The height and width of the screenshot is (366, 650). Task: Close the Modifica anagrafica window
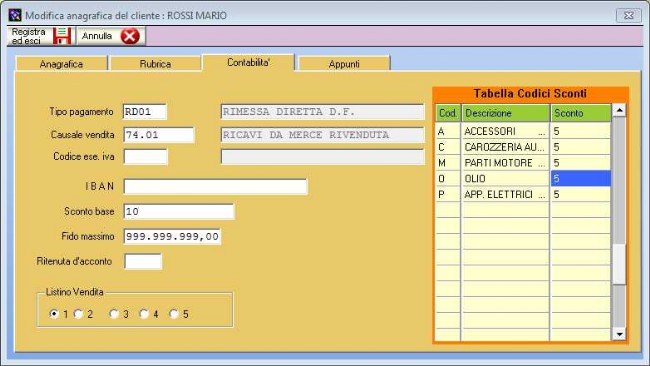628,15
